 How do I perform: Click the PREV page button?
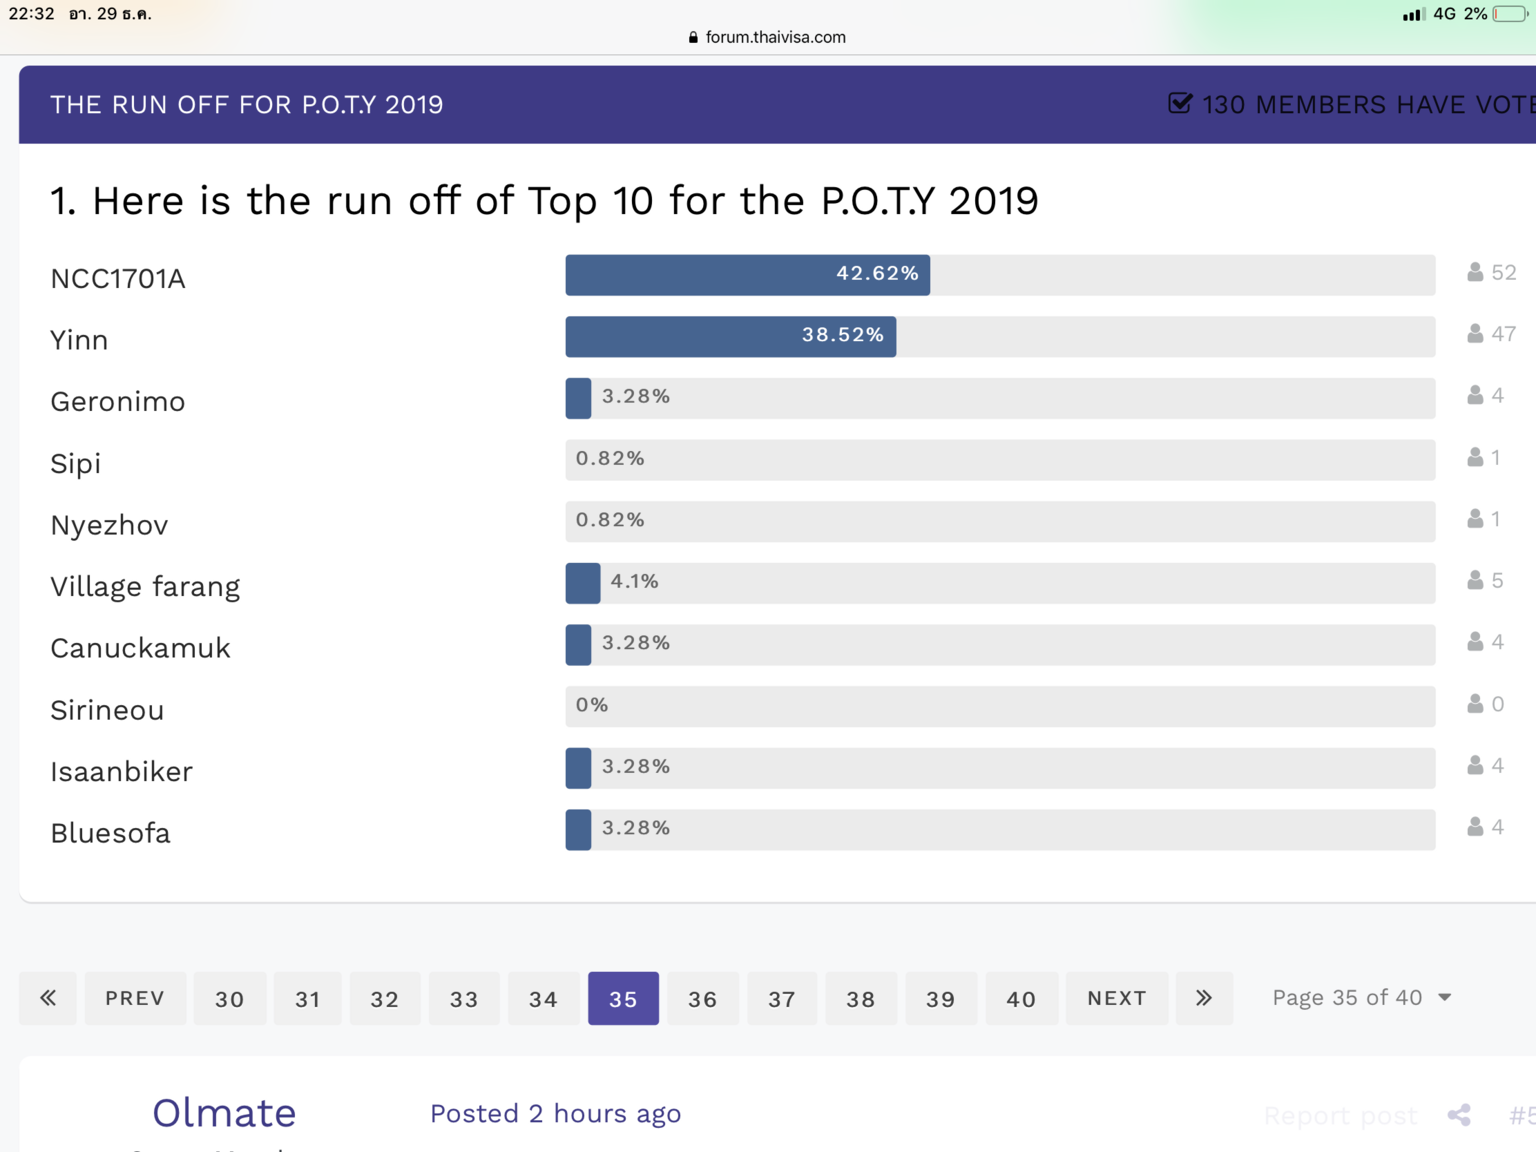pos(135,998)
